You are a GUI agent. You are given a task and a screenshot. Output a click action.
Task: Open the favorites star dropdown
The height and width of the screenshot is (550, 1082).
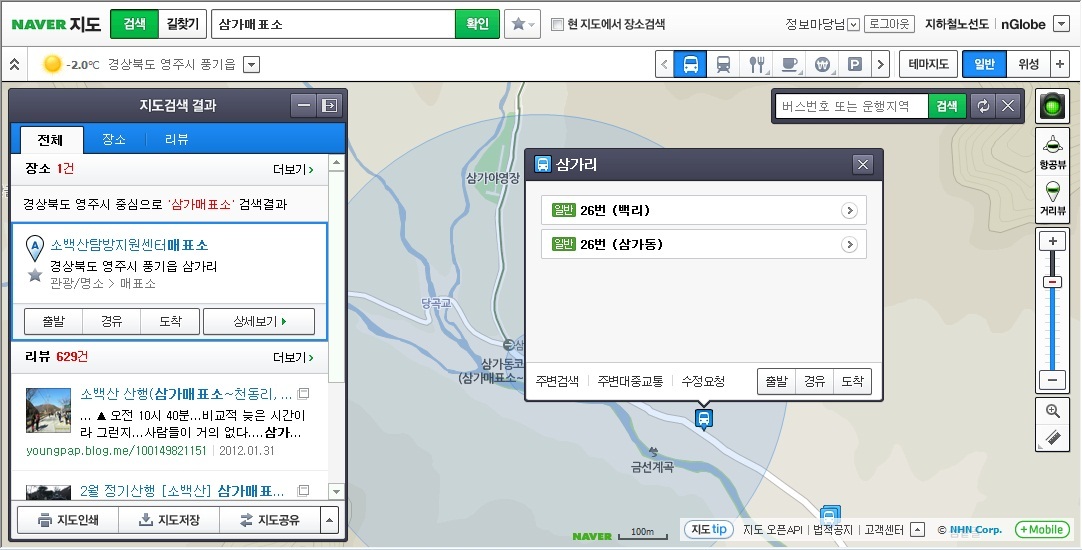[522, 24]
